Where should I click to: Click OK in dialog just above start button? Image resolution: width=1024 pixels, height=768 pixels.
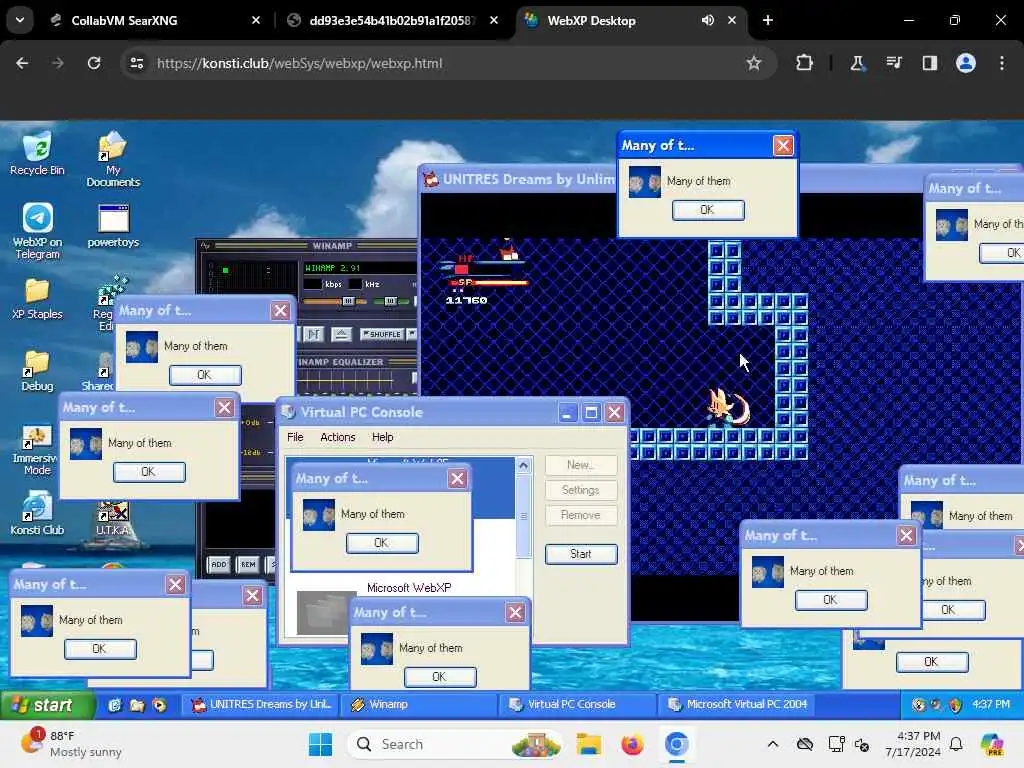tap(100, 648)
